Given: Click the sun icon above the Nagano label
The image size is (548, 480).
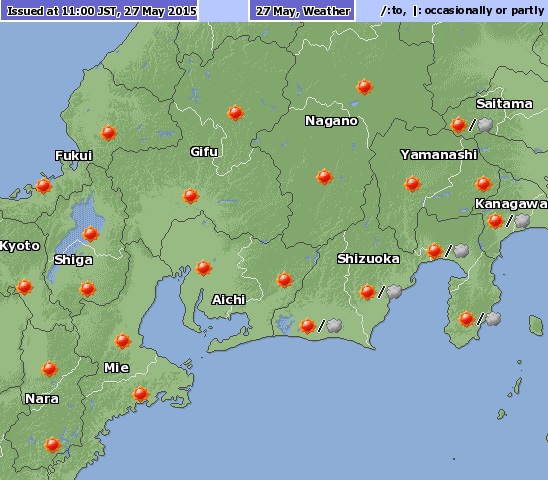Looking at the screenshot, I should pos(365,87).
